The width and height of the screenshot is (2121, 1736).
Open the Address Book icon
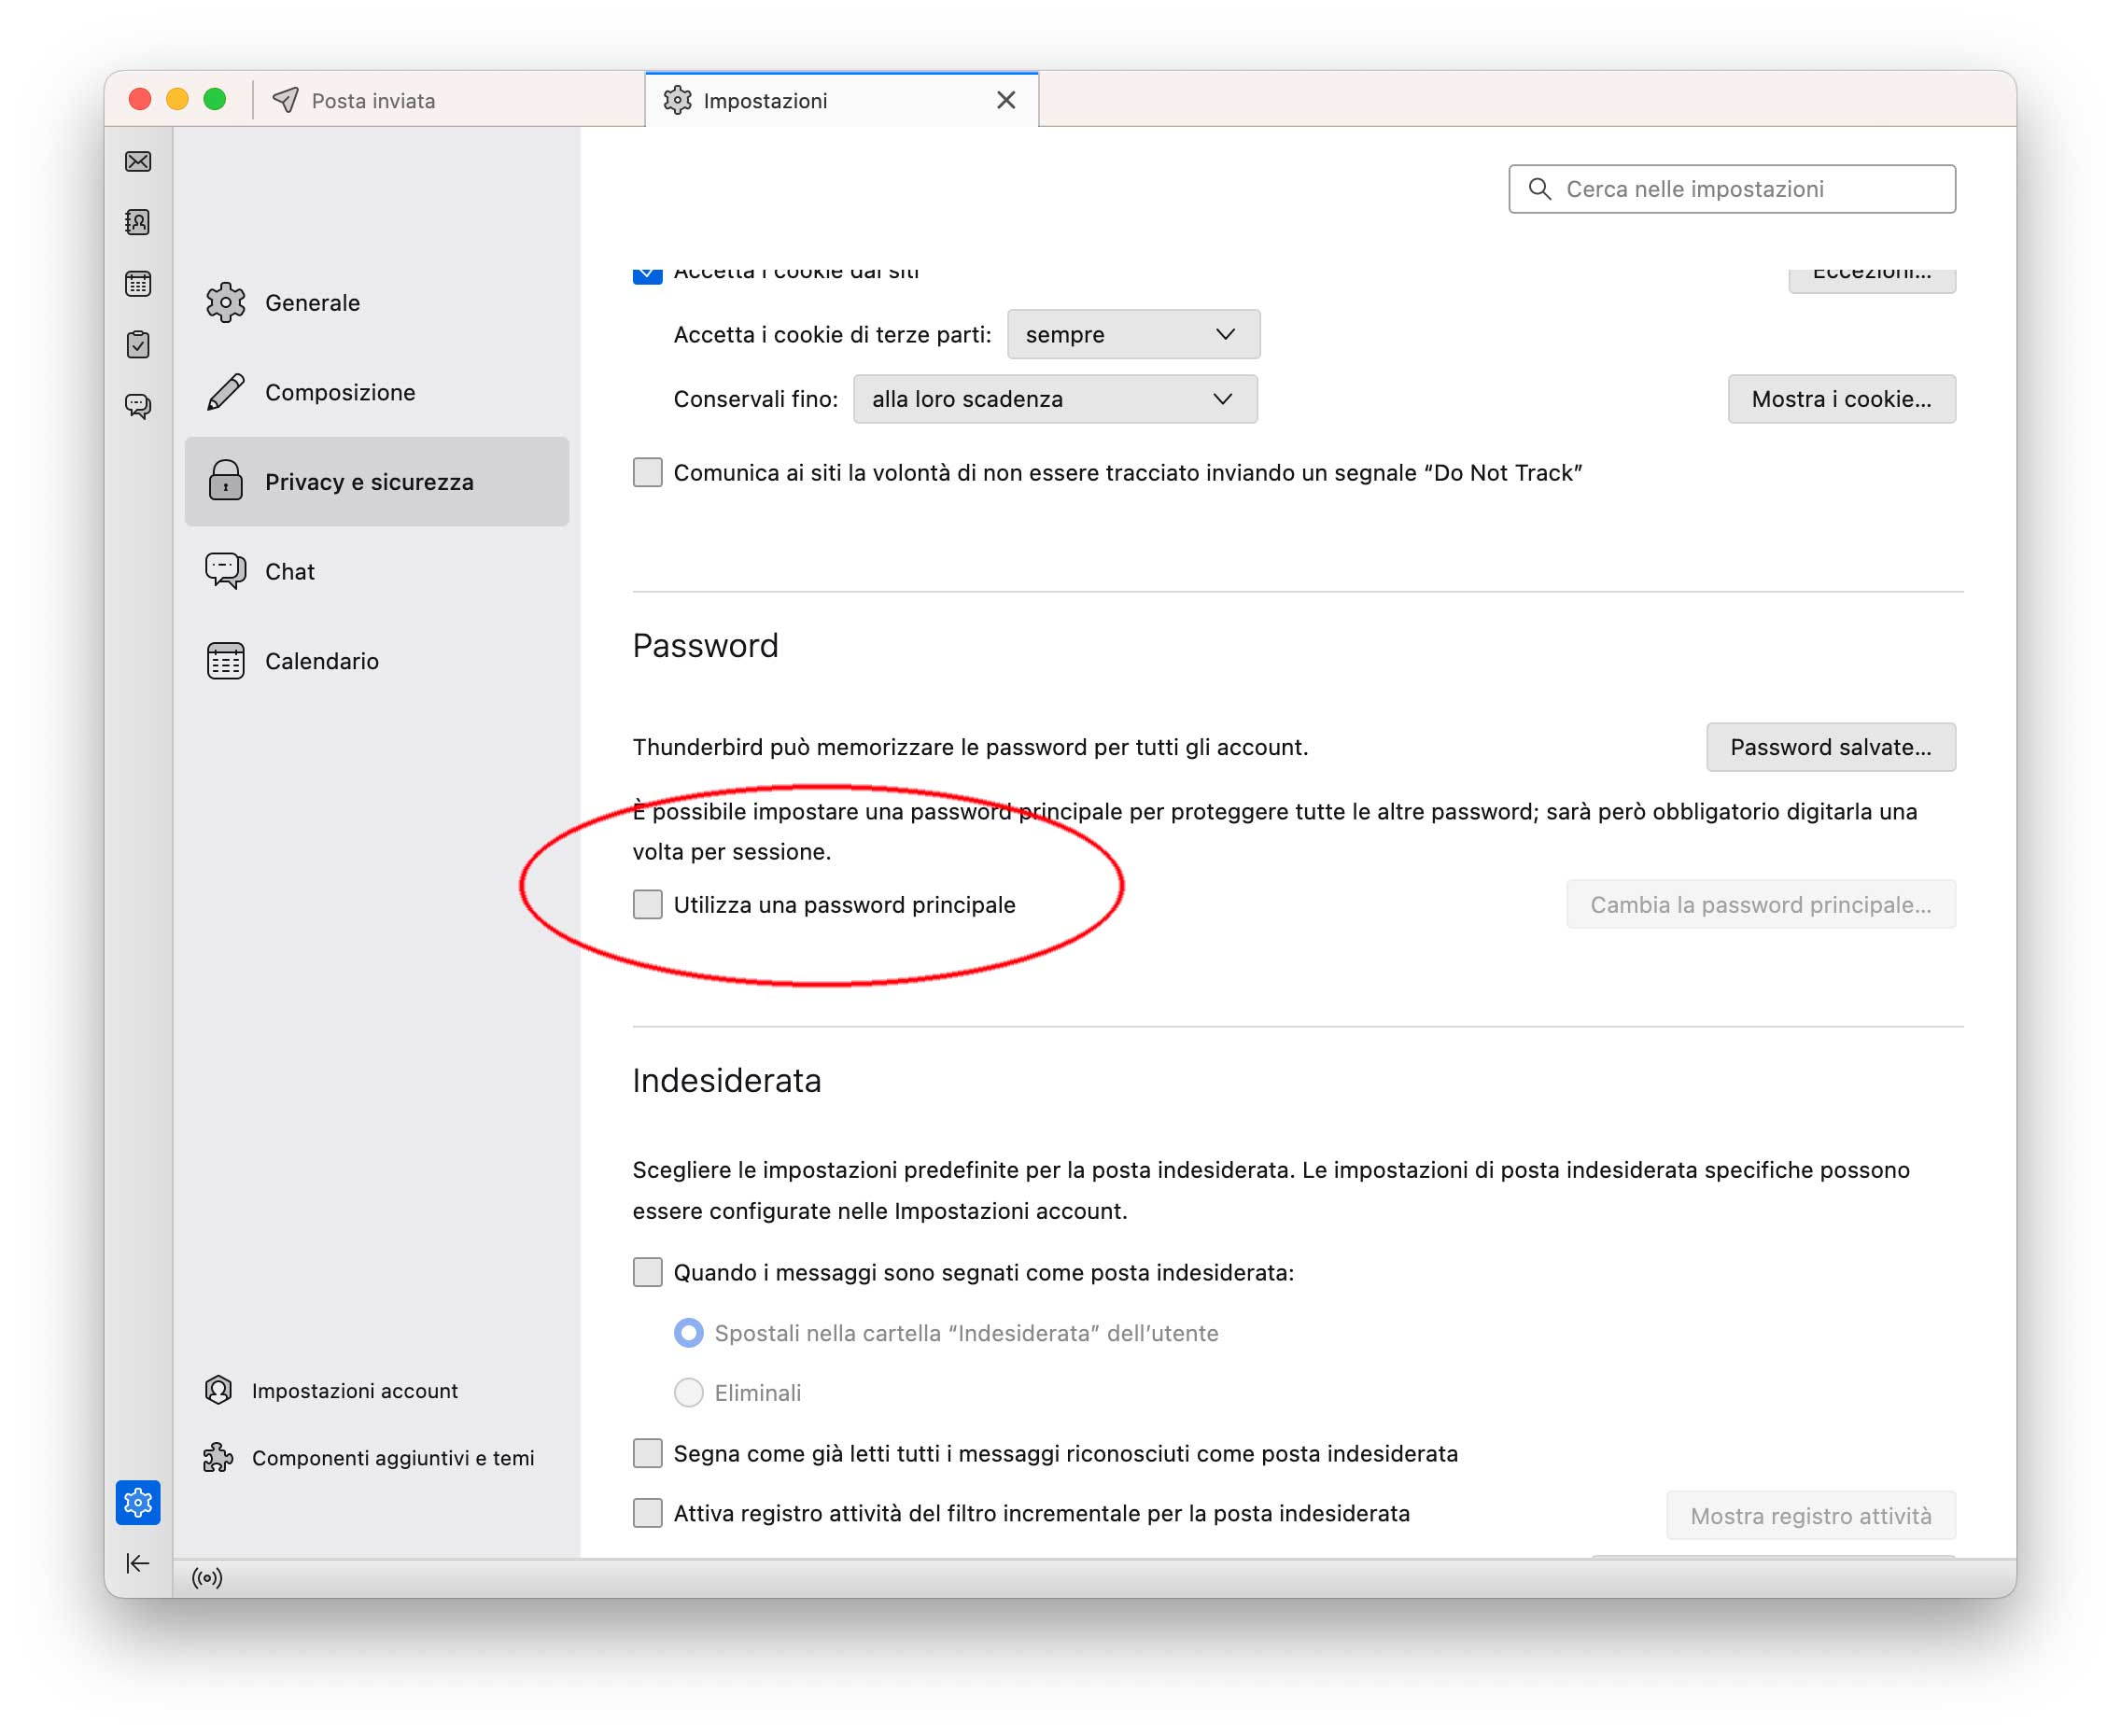[x=138, y=222]
